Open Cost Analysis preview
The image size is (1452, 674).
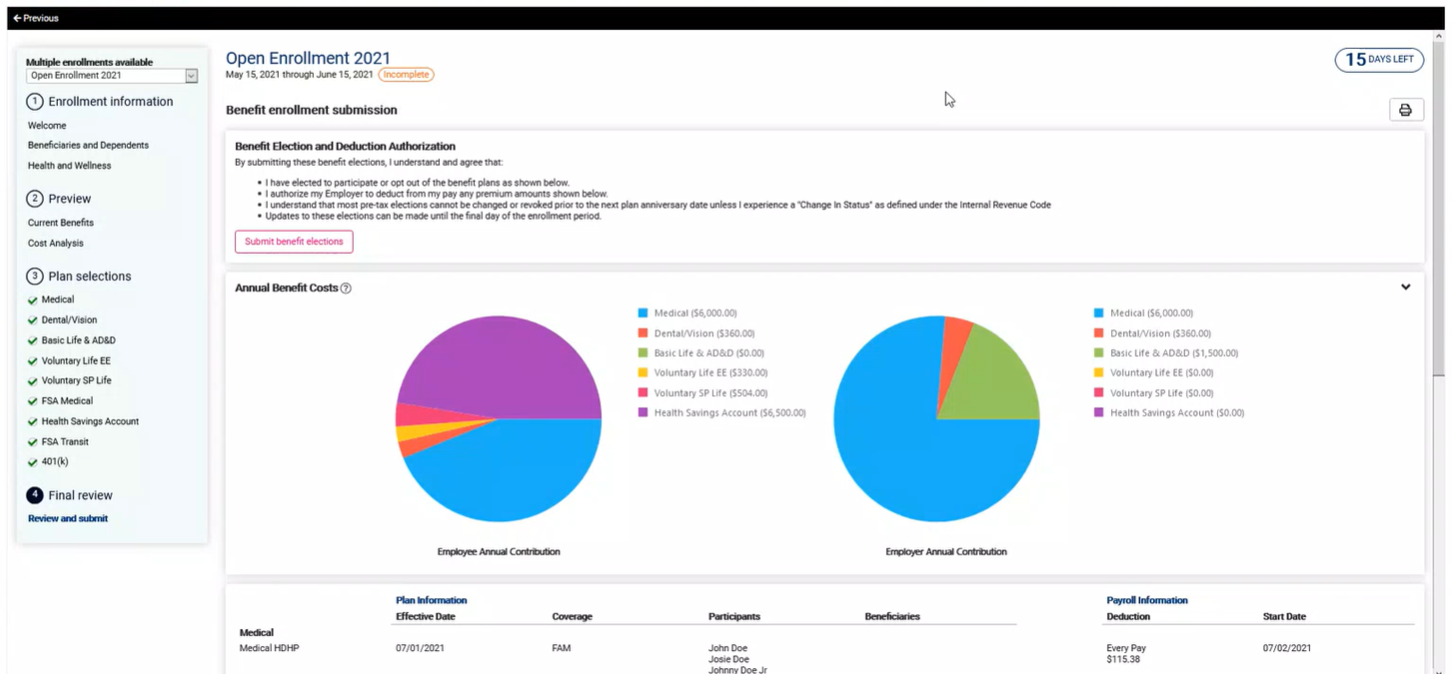pos(56,243)
